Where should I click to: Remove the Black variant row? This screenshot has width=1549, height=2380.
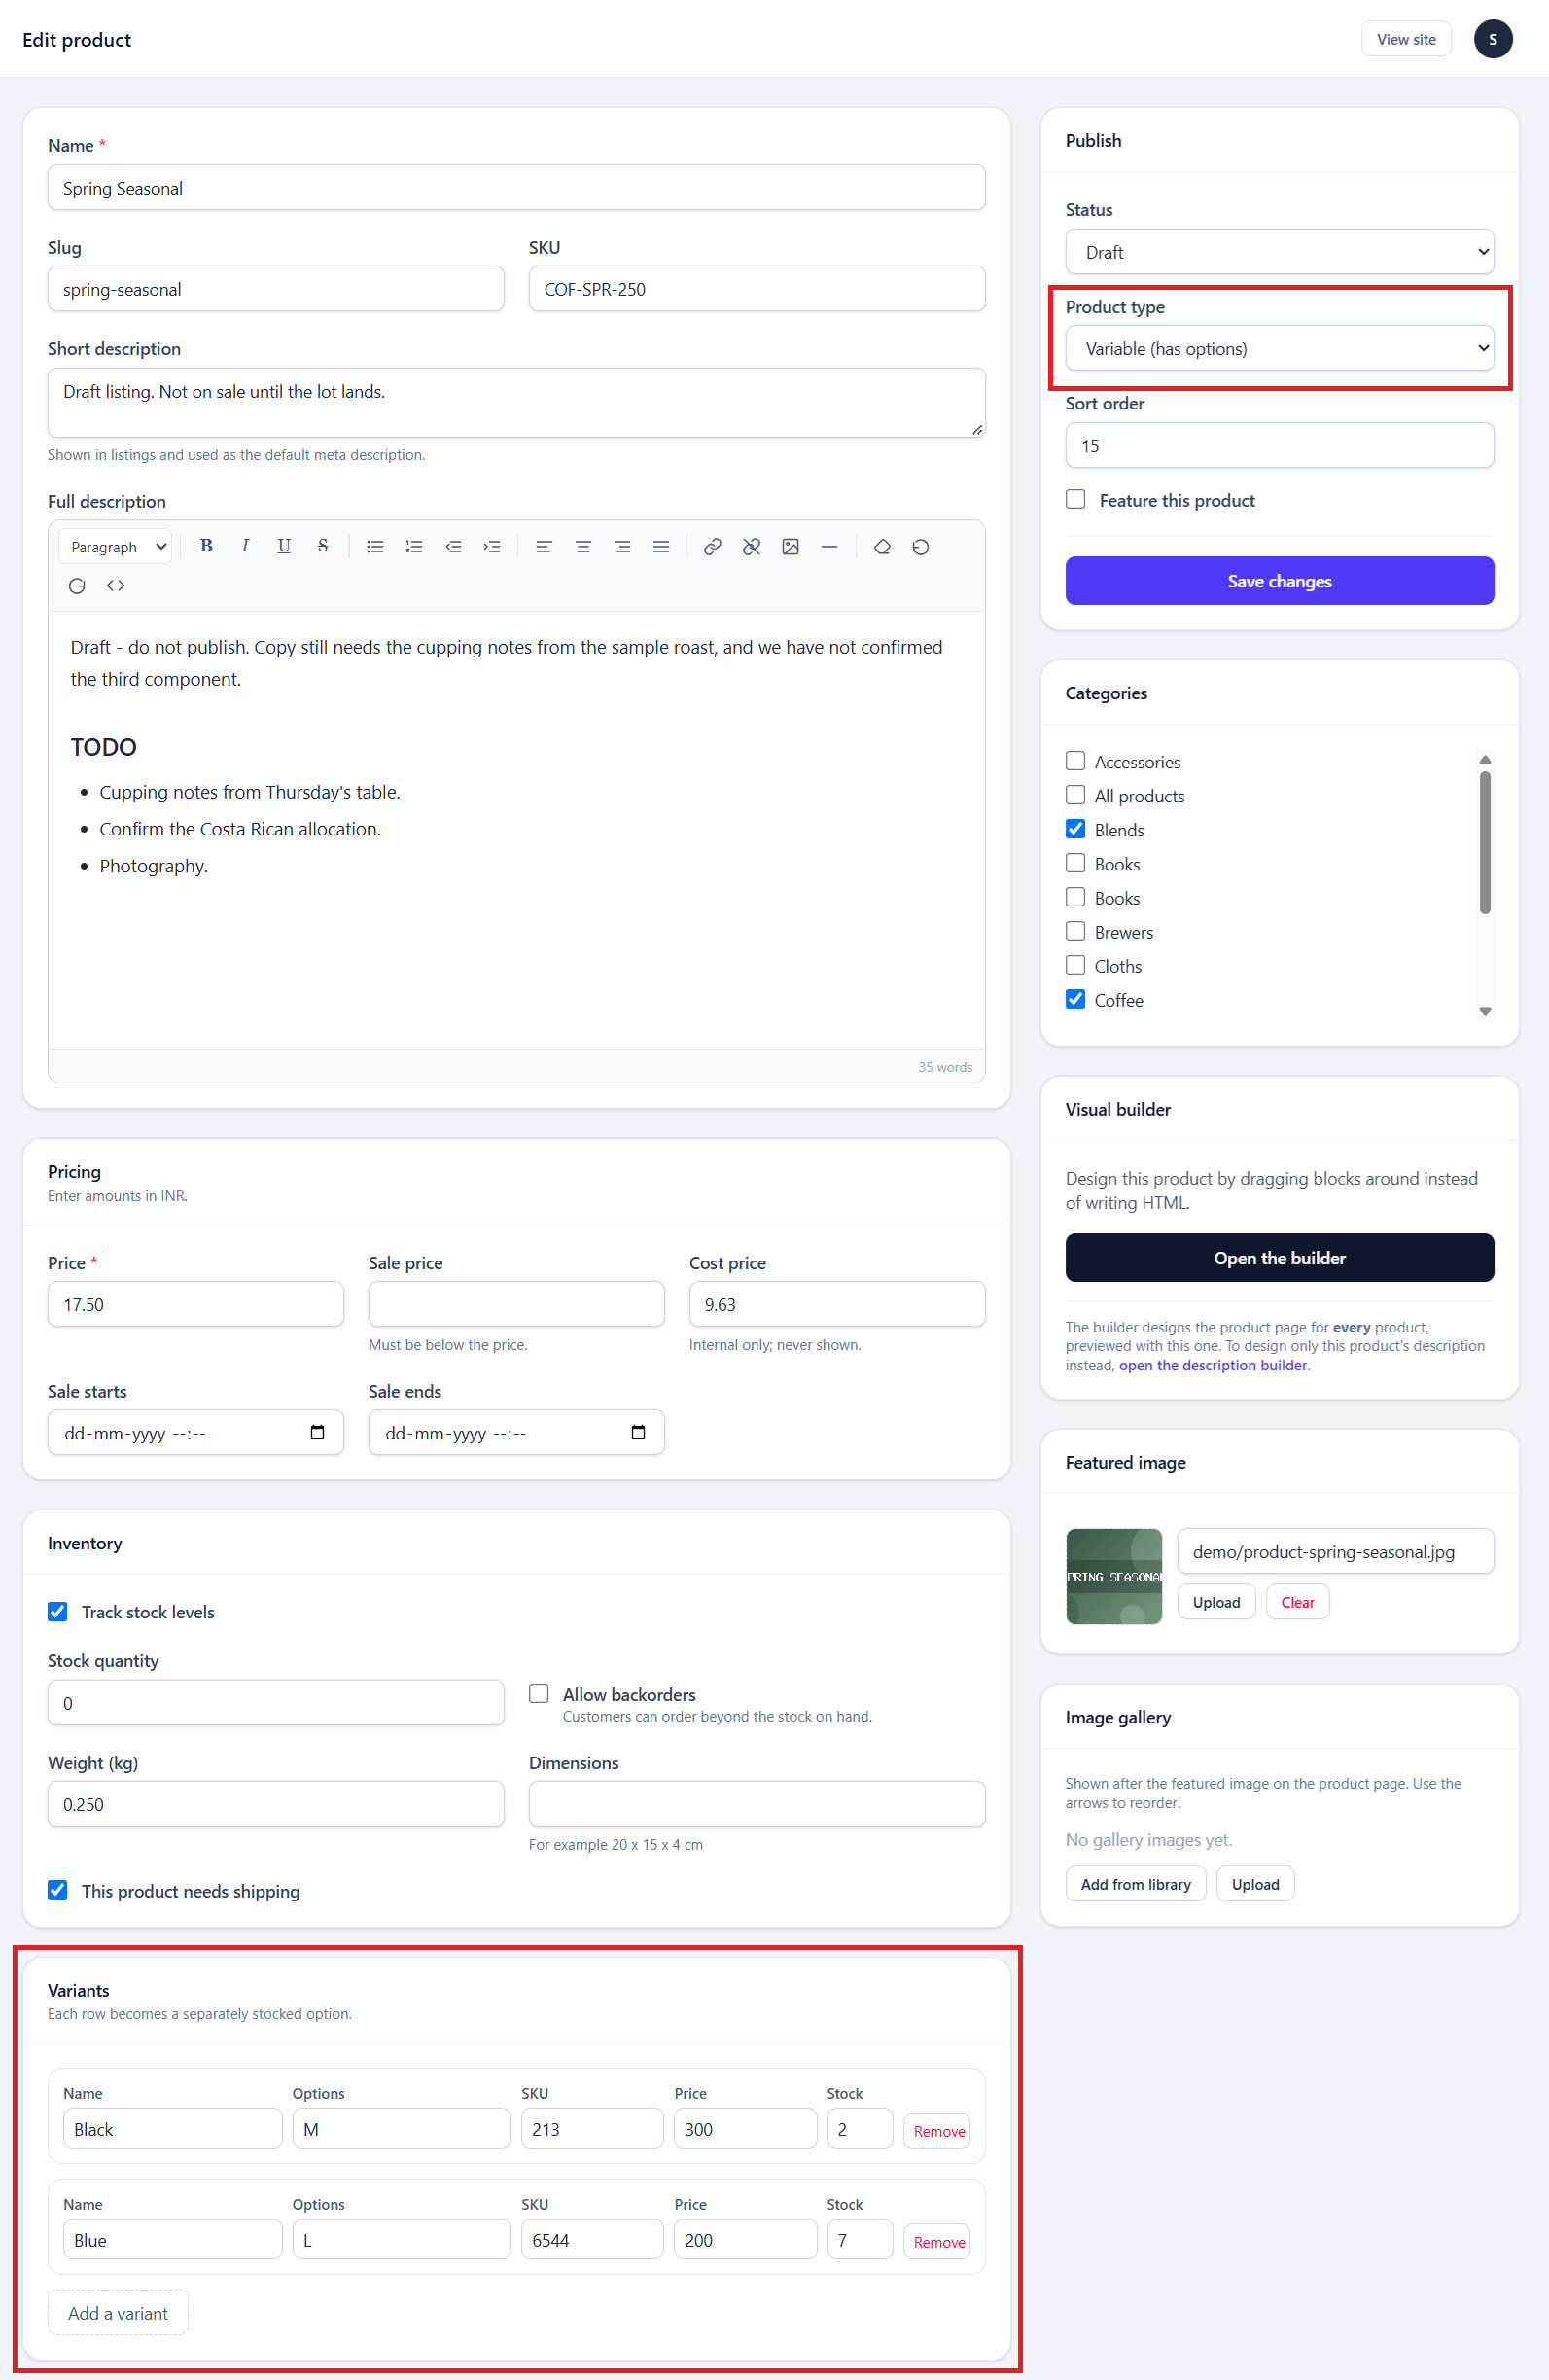tap(939, 2131)
